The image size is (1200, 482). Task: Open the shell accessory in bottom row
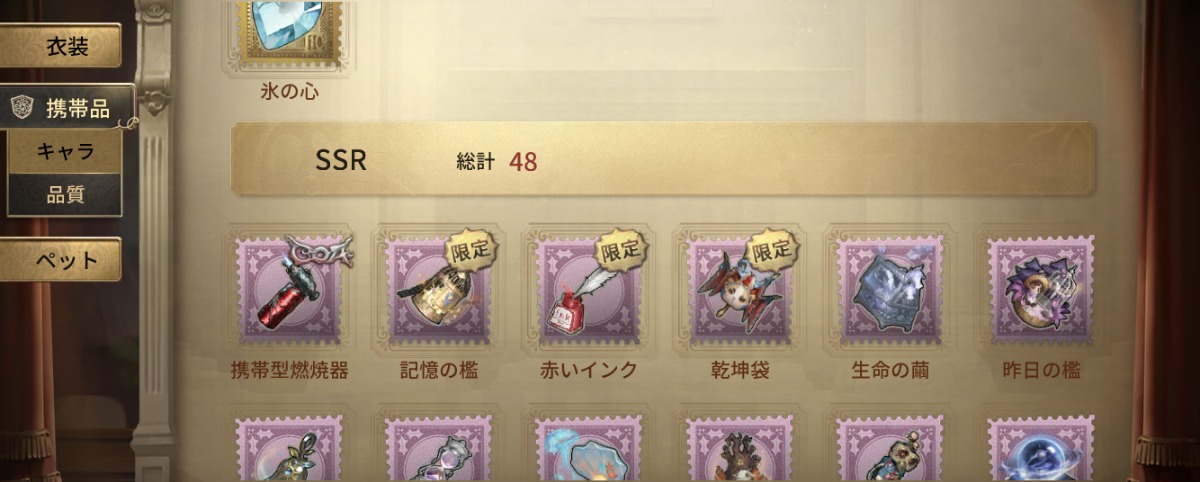(x=589, y=449)
